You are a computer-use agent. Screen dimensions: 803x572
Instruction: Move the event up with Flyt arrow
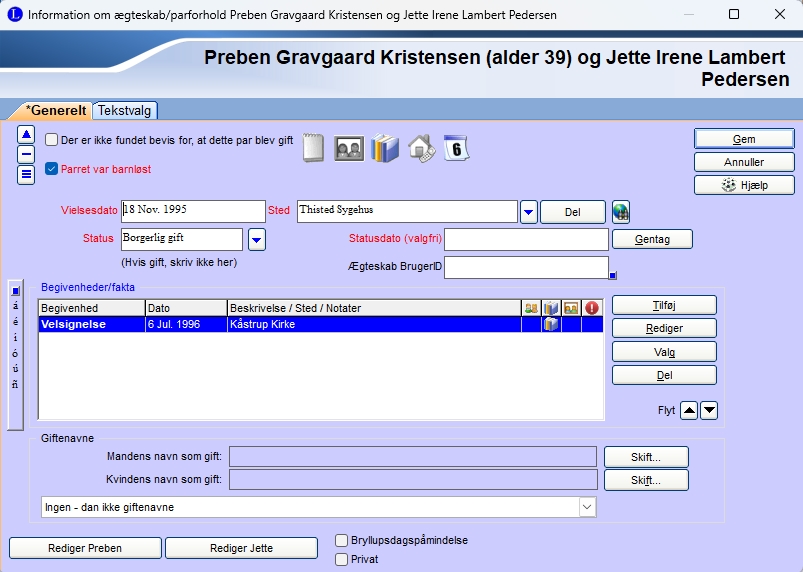click(x=691, y=410)
